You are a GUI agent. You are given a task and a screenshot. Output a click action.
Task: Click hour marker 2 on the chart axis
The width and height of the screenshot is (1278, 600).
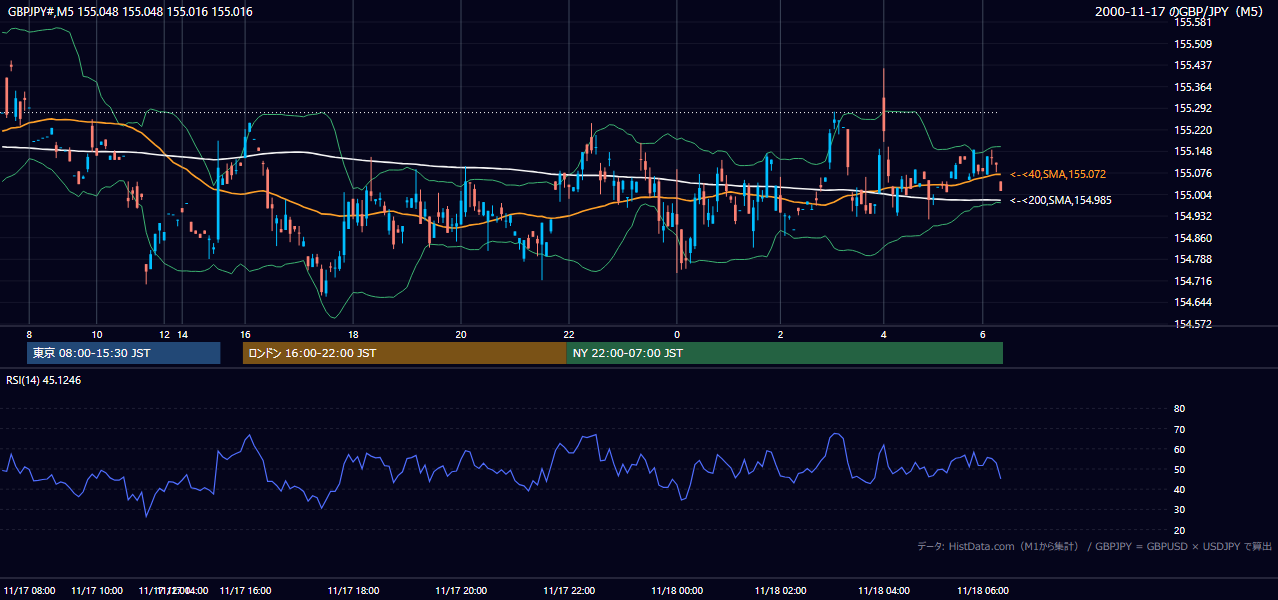780,334
